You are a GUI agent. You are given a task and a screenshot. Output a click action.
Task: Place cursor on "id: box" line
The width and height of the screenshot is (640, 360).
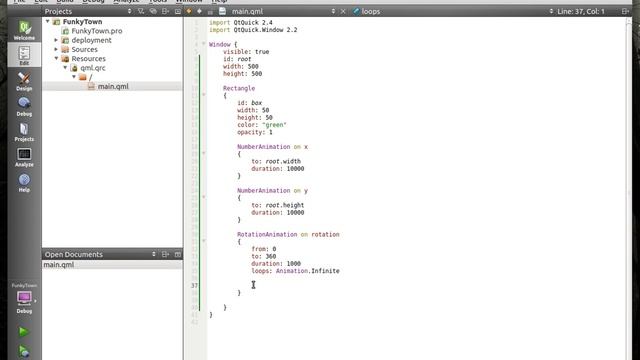pos(249,103)
